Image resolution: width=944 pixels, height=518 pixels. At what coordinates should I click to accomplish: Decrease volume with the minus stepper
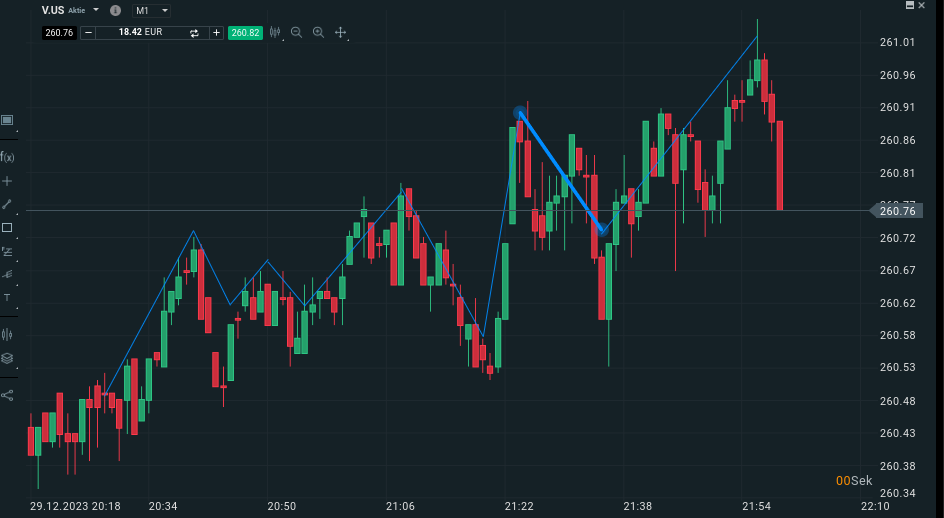[x=88, y=33]
